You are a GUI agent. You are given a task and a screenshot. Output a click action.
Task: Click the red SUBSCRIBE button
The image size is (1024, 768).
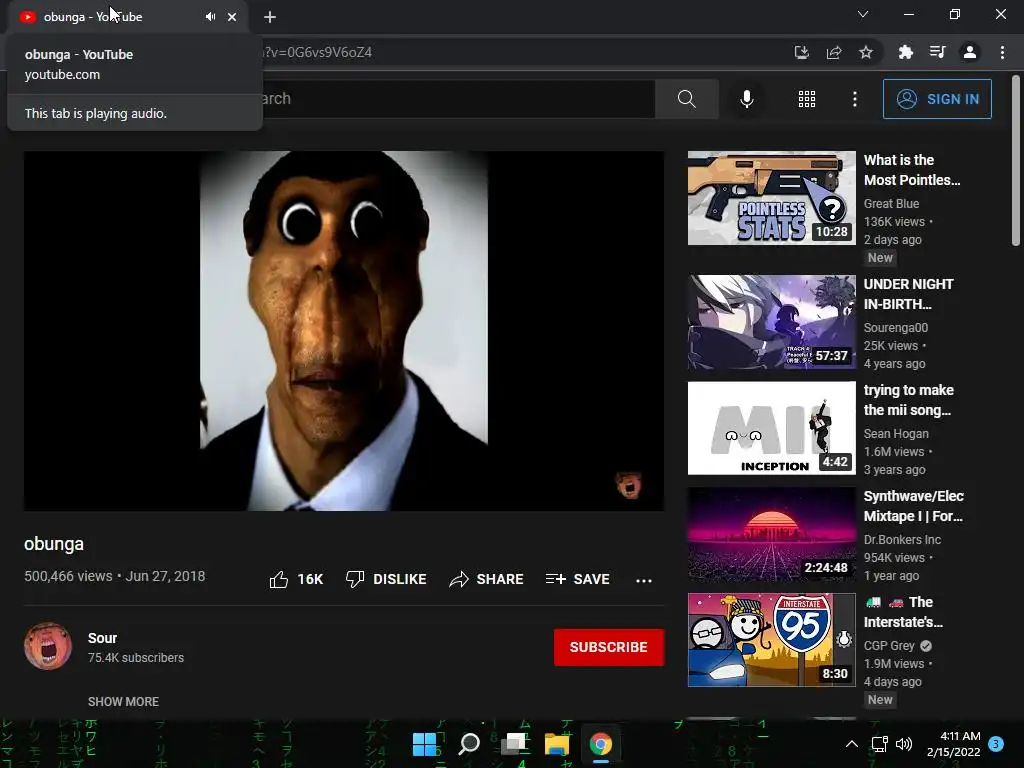coord(609,647)
